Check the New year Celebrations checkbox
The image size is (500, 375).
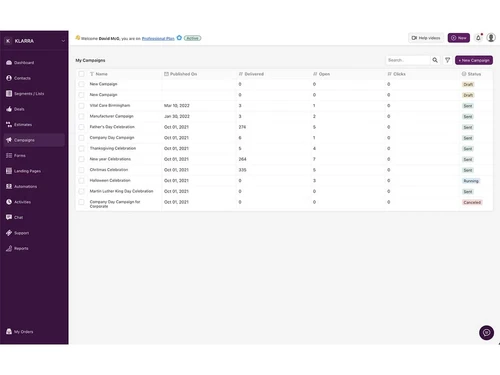[x=81, y=159]
